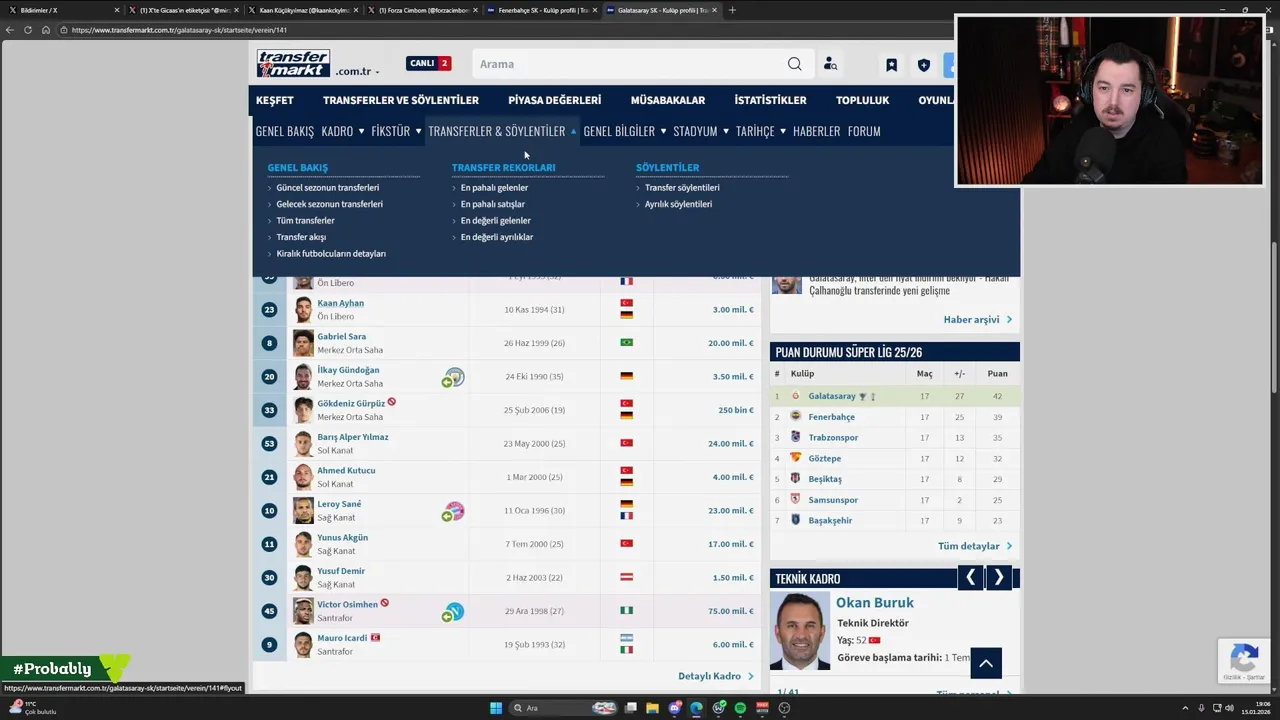Click the shield icon in header
Screen dimensions: 1280x720
[x=924, y=65]
